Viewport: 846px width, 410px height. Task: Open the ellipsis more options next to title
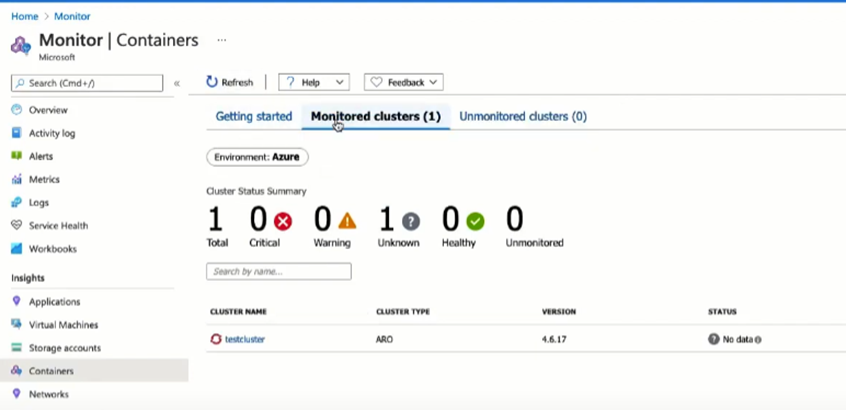point(222,40)
